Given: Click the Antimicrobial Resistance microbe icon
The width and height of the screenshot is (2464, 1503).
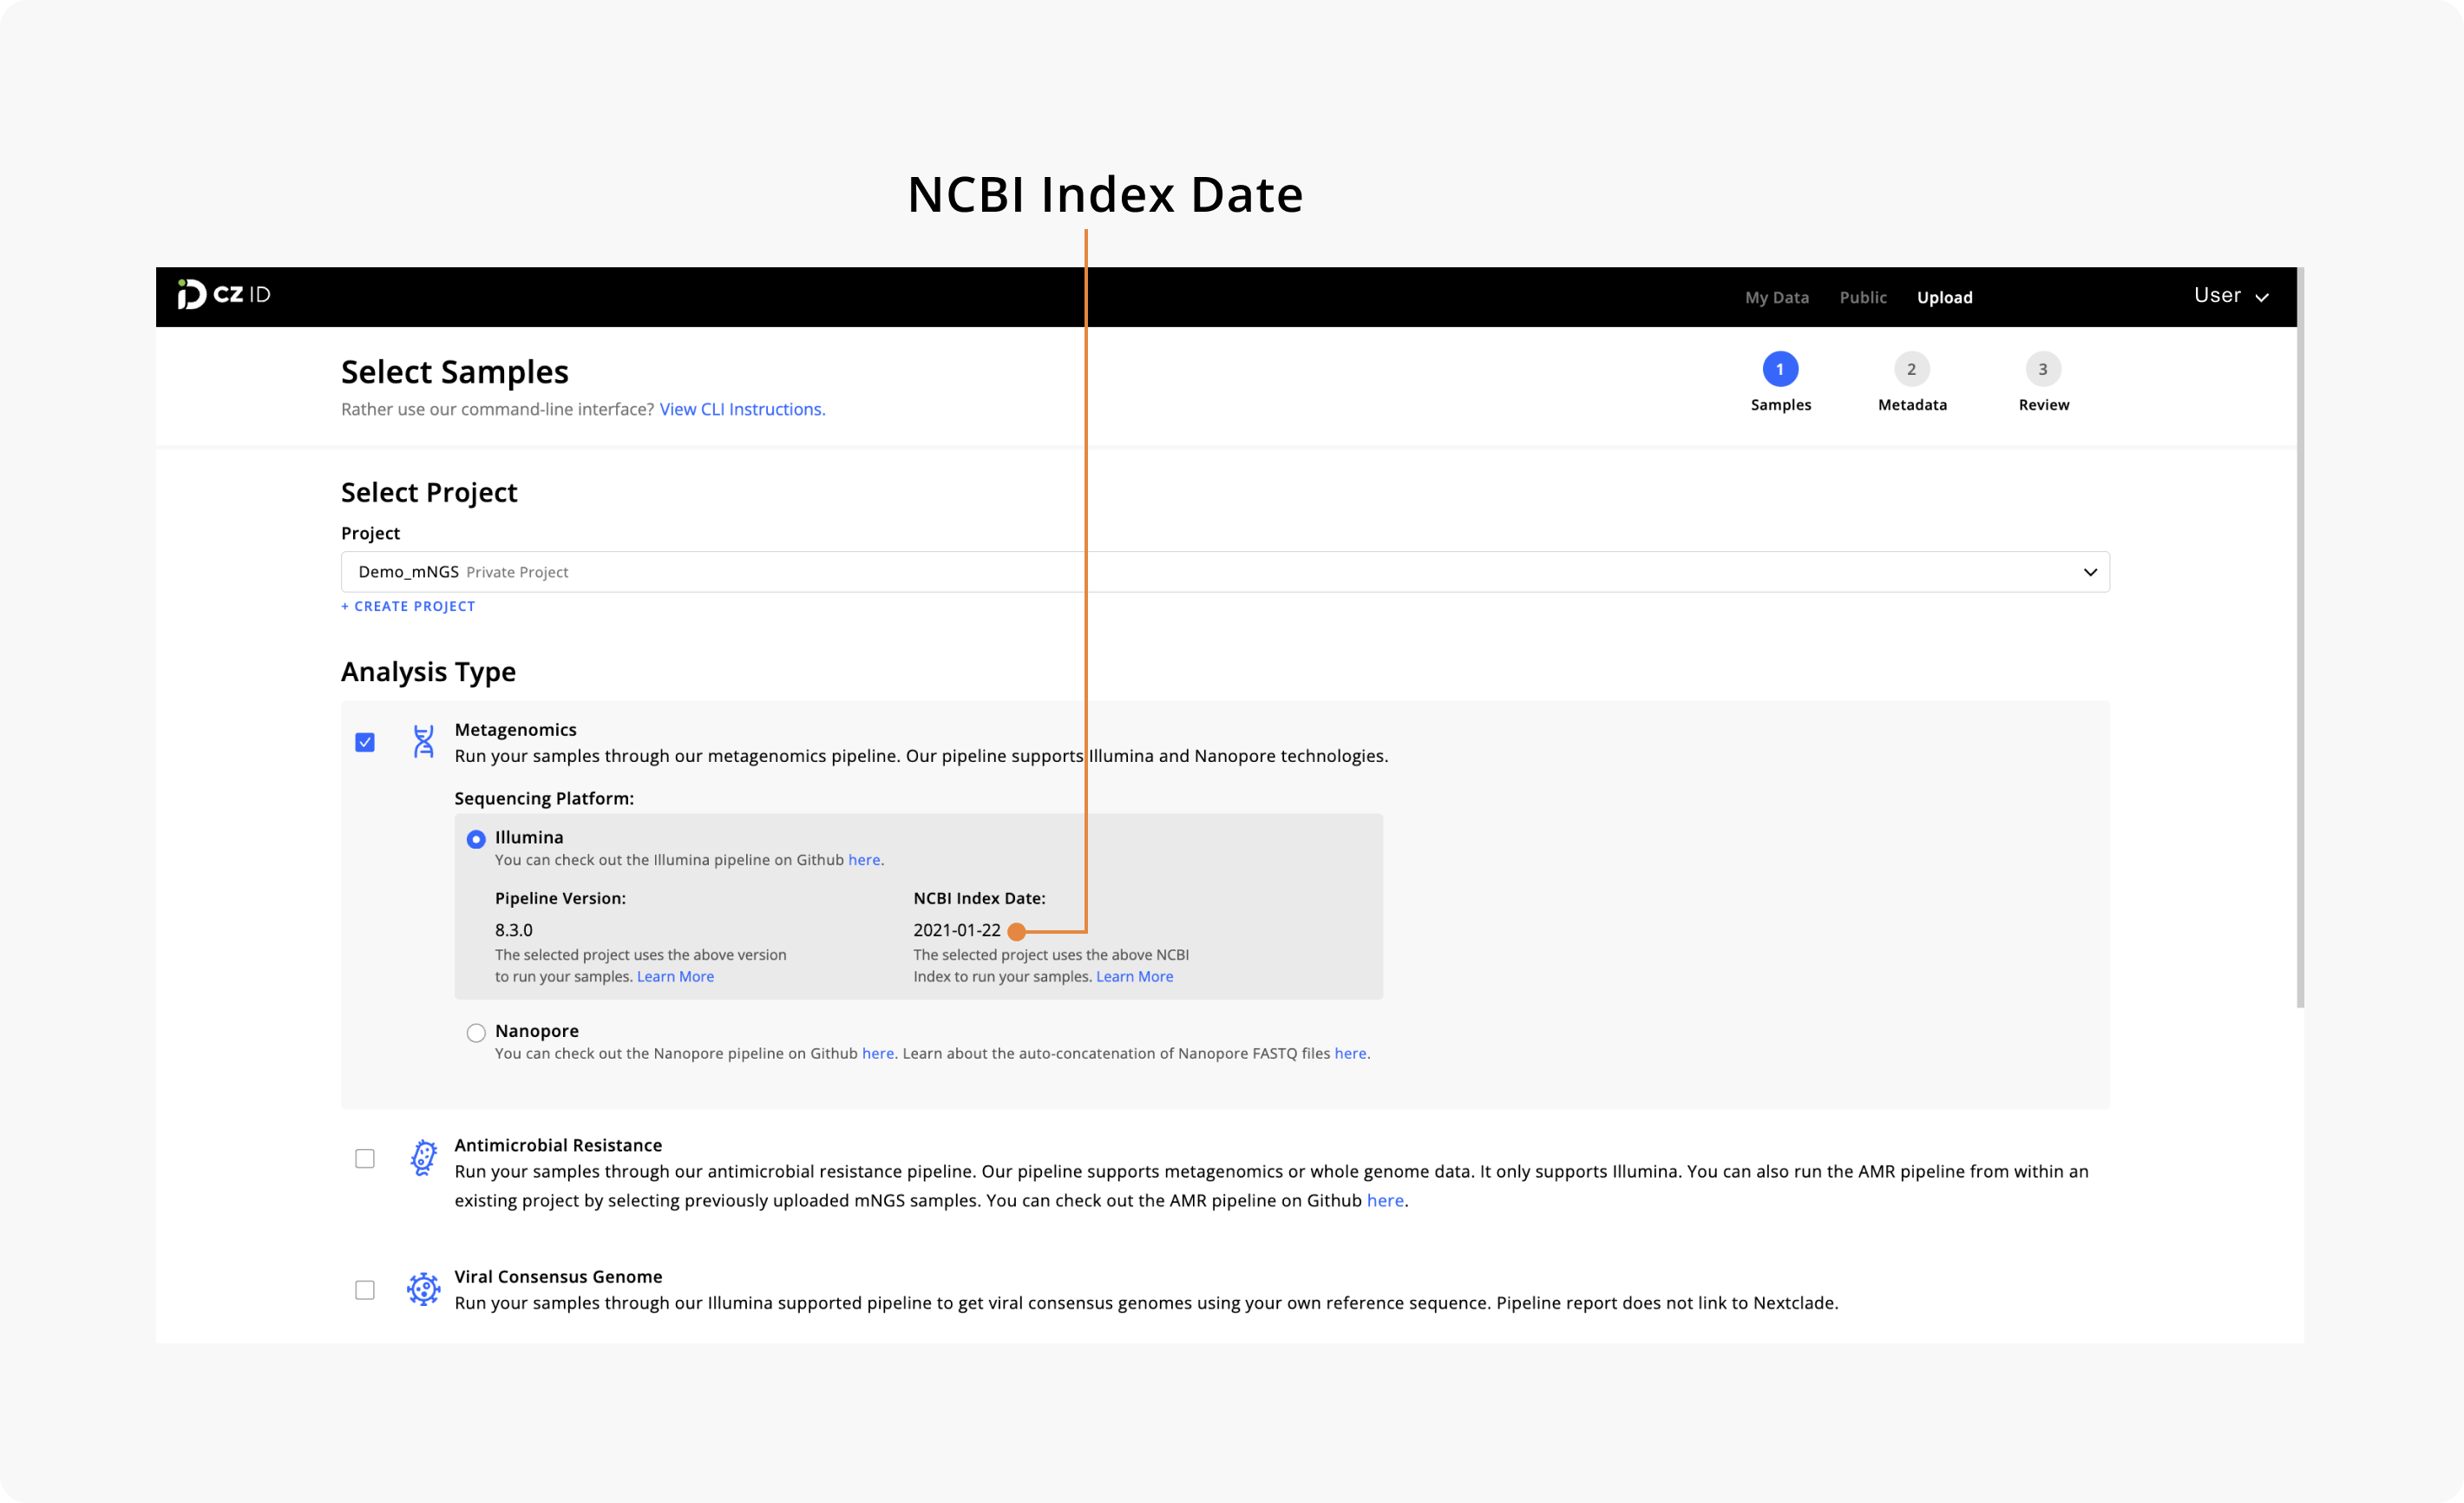Looking at the screenshot, I should tap(423, 1158).
